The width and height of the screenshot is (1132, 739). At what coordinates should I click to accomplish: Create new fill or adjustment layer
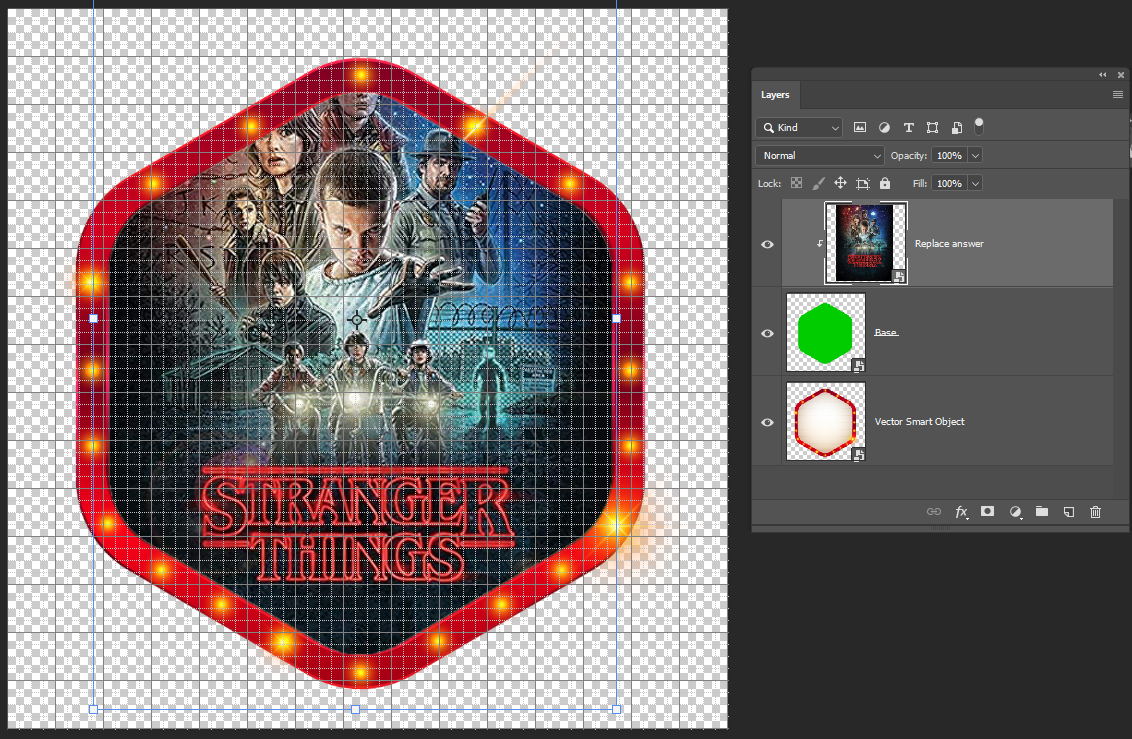(x=1015, y=512)
